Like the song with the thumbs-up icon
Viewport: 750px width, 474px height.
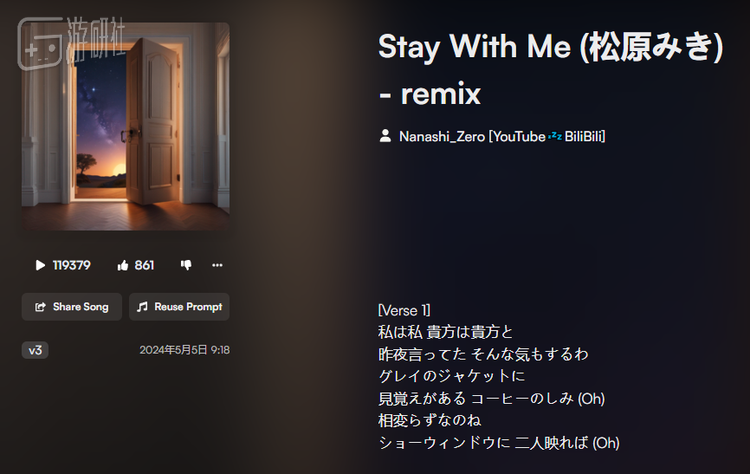click(x=123, y=265)
